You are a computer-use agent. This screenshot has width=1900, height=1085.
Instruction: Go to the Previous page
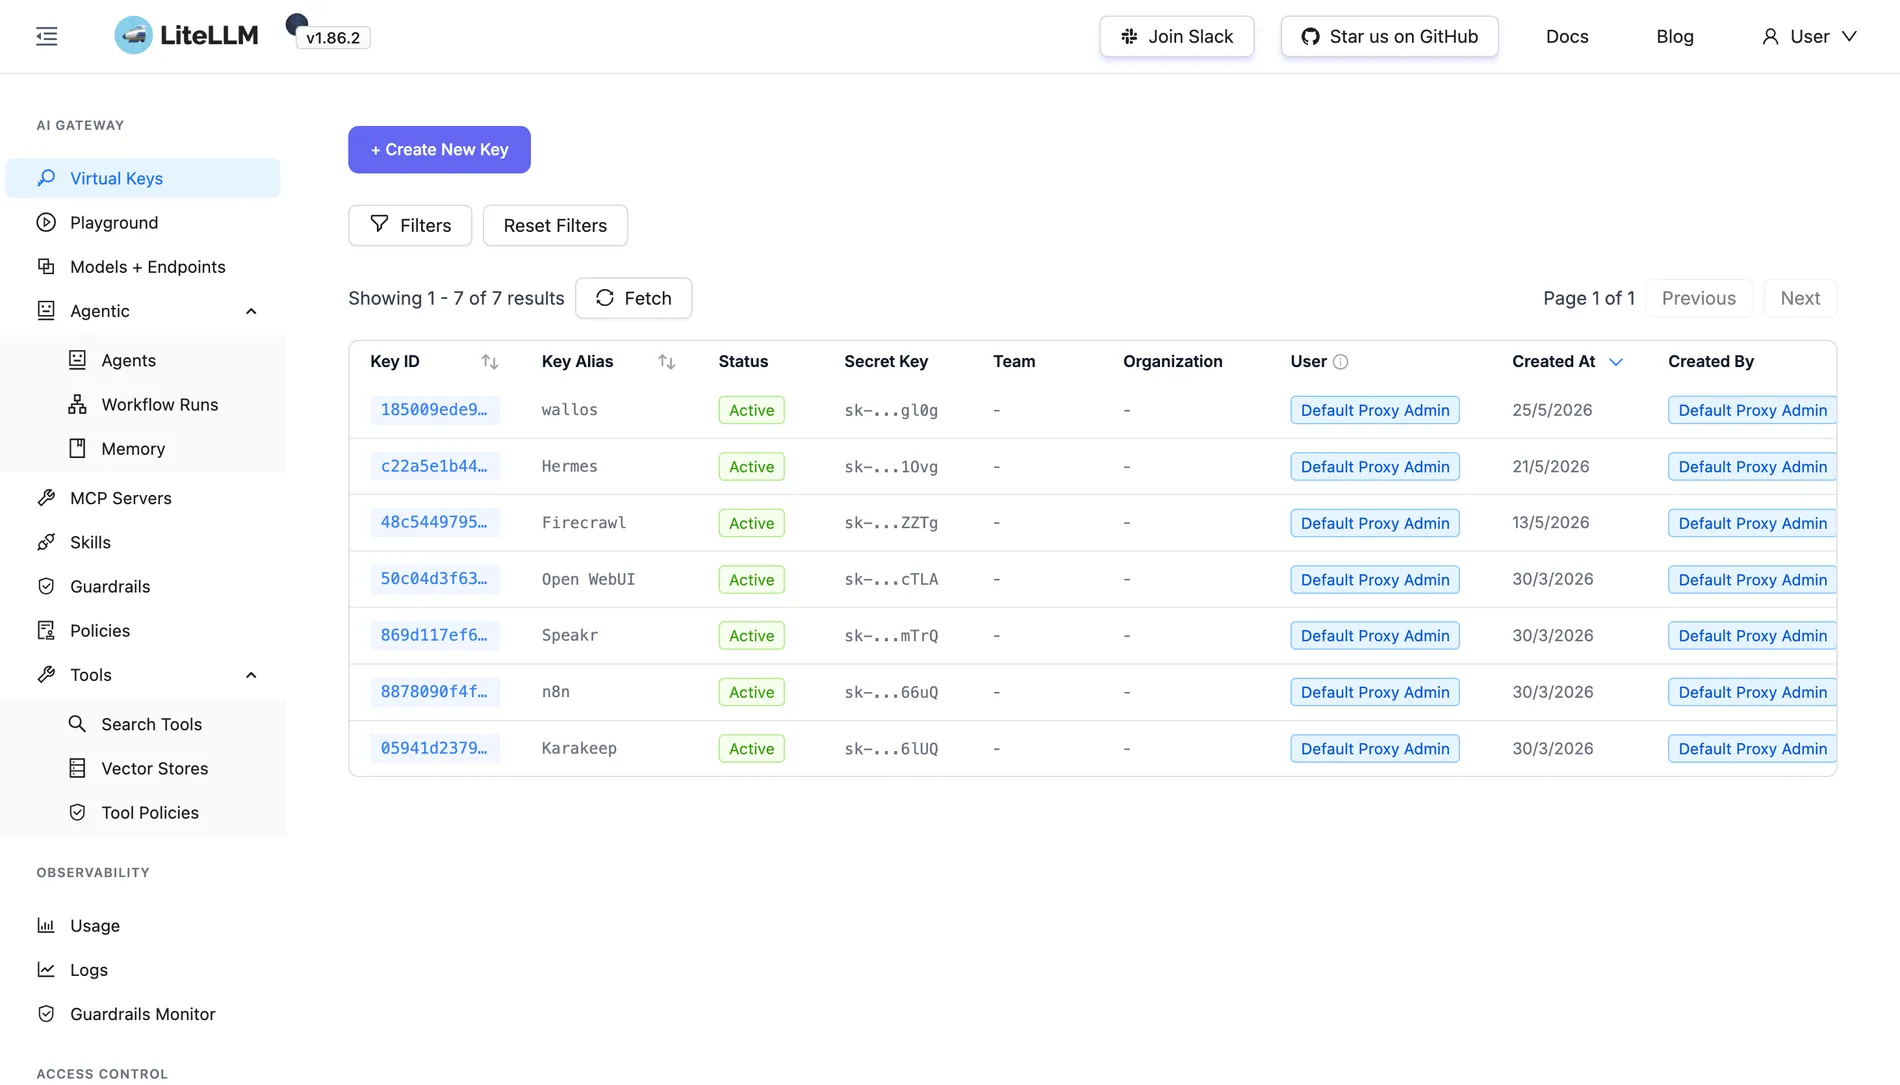pyautogui.click(x=1699, y=298)
